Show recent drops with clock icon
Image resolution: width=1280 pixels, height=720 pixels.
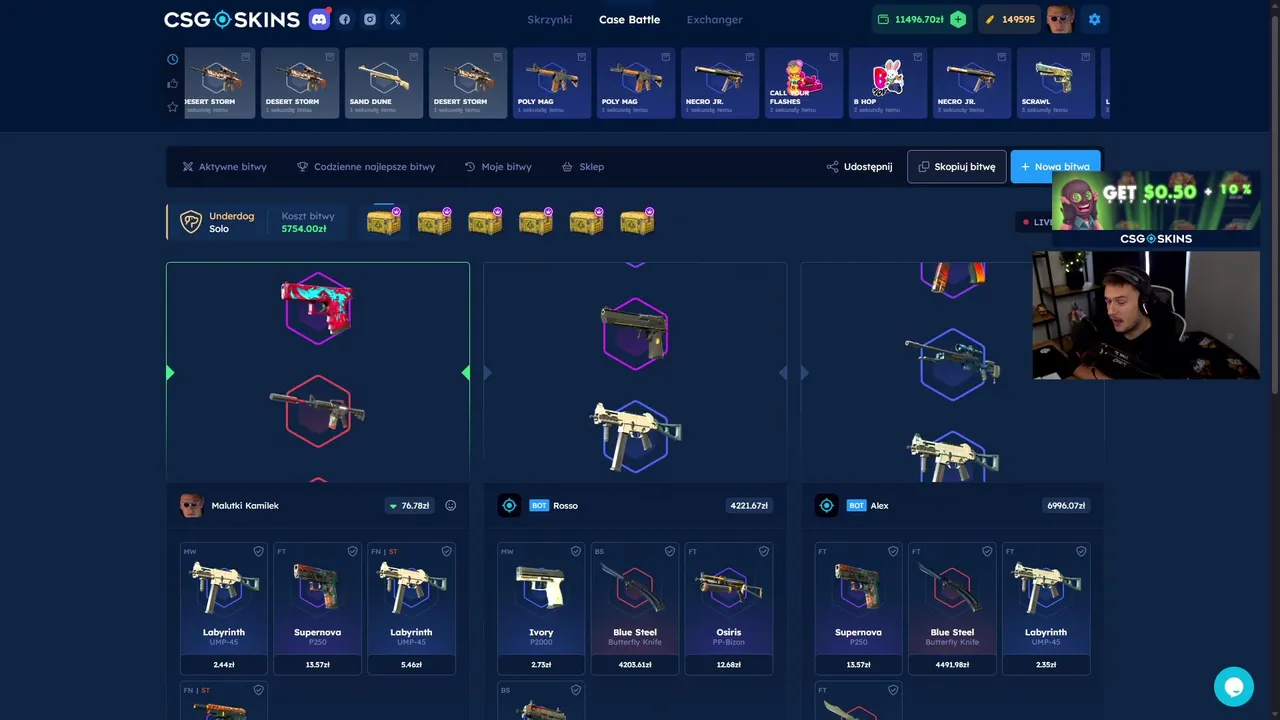point(173,59)
